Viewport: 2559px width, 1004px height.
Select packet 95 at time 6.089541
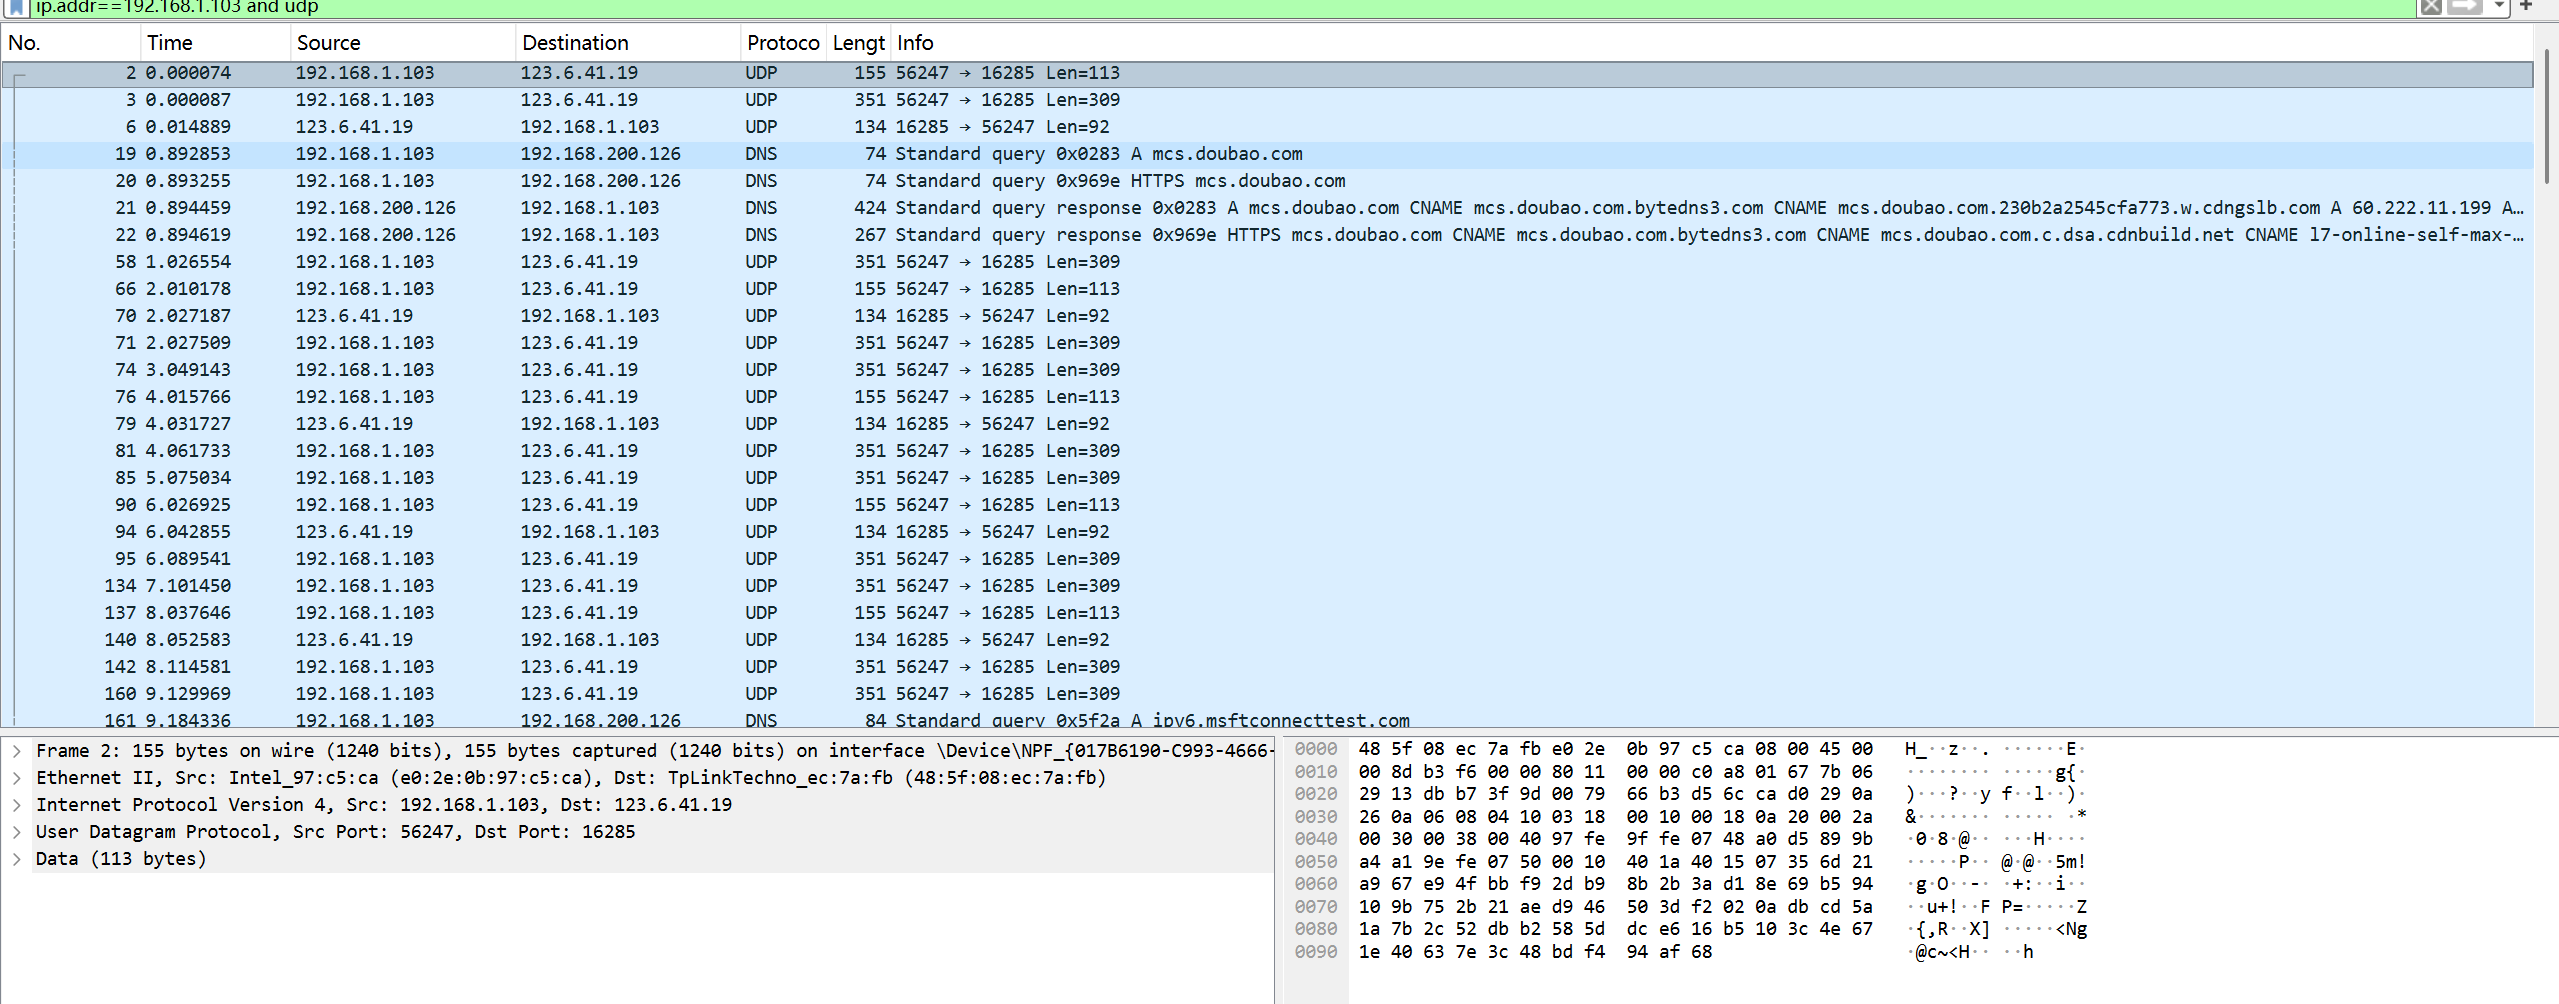click(x=1267, y=559)
